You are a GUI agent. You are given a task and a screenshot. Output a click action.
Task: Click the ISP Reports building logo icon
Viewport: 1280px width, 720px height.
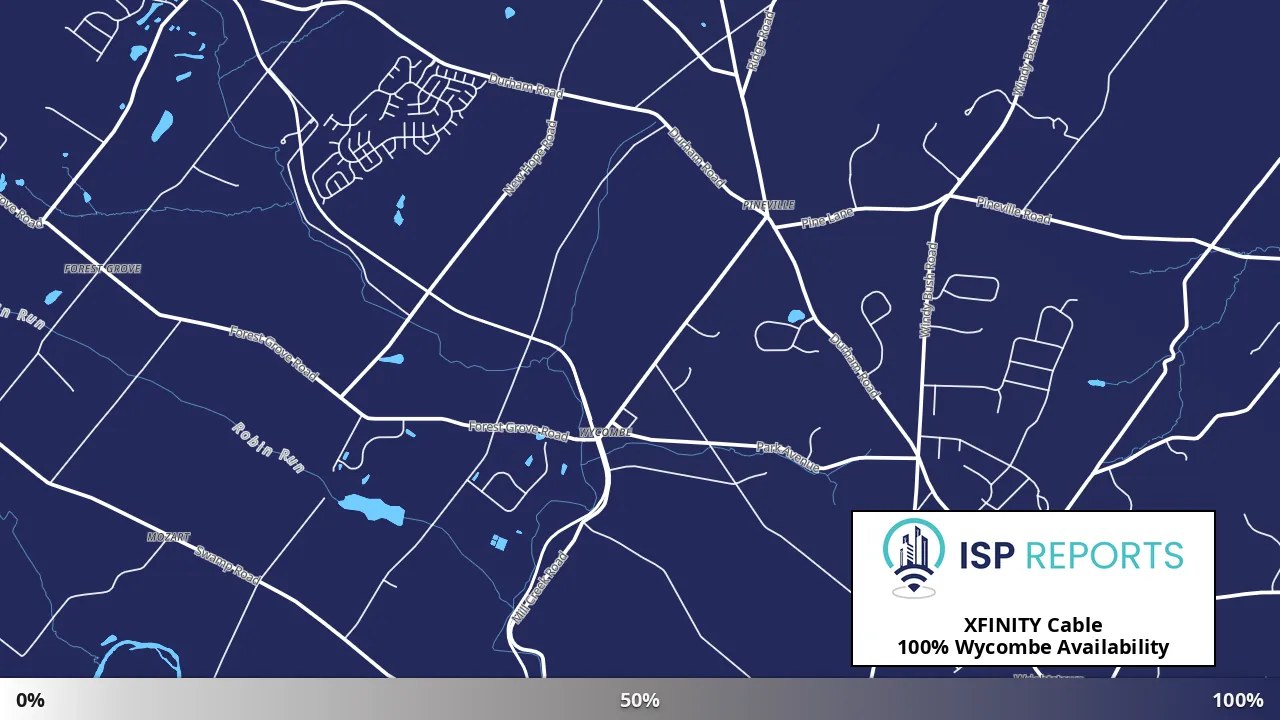[914, 557]
